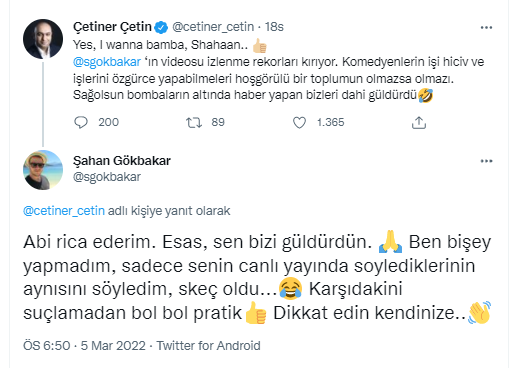Open the share icon on the tweet
Screen dimensions: 526x368
419,123
